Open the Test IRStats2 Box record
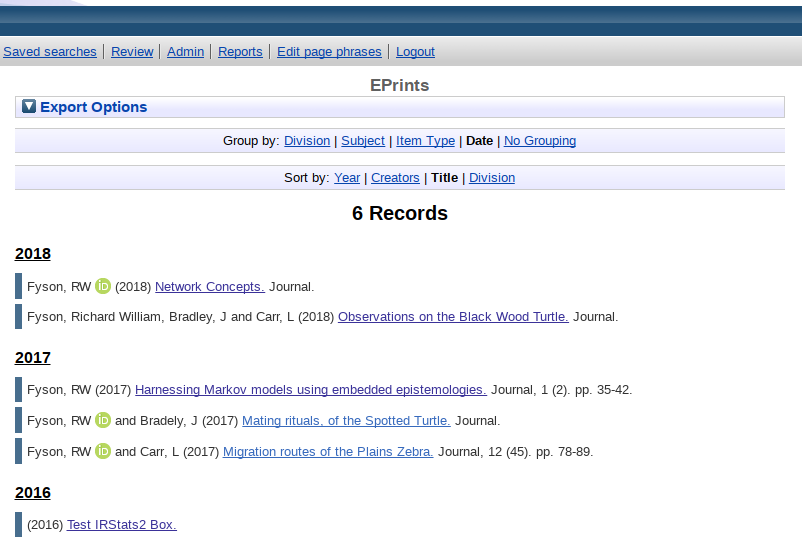 121,525
